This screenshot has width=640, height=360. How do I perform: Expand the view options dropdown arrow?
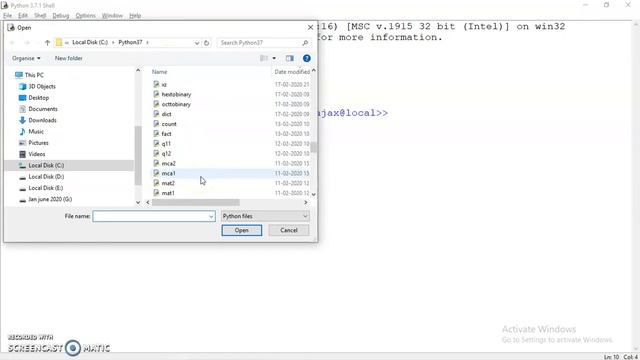click(274, 58)
